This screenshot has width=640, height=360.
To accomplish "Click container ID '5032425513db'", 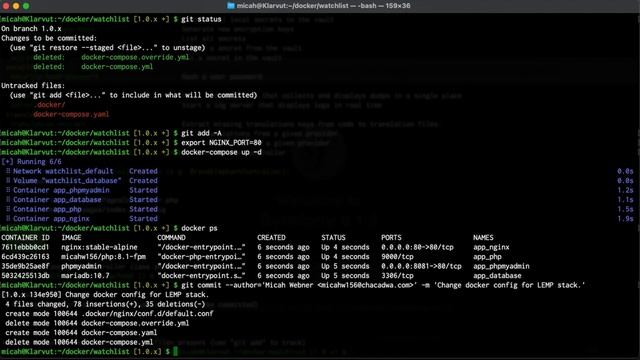I will (x=25, y=276).
